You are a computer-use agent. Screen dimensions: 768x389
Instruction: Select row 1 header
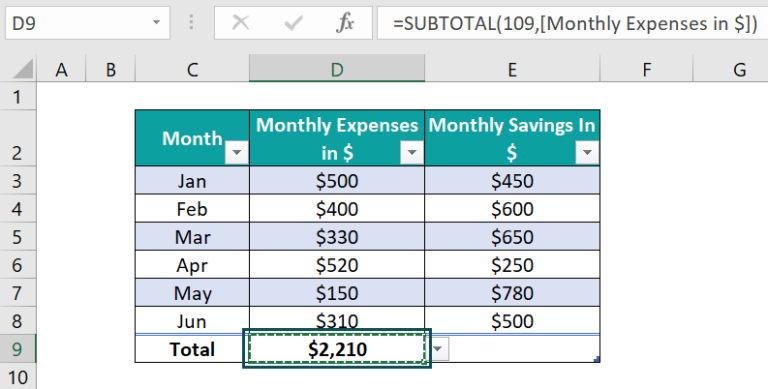18,97
